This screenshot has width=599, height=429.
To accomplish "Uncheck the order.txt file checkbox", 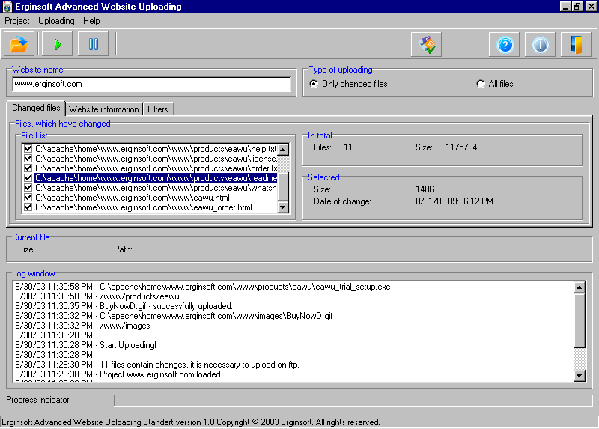I will (x=28, y=168).
